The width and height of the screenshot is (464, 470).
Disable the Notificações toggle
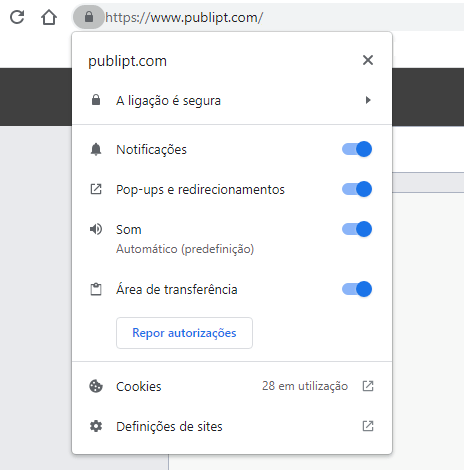point(357,149)
